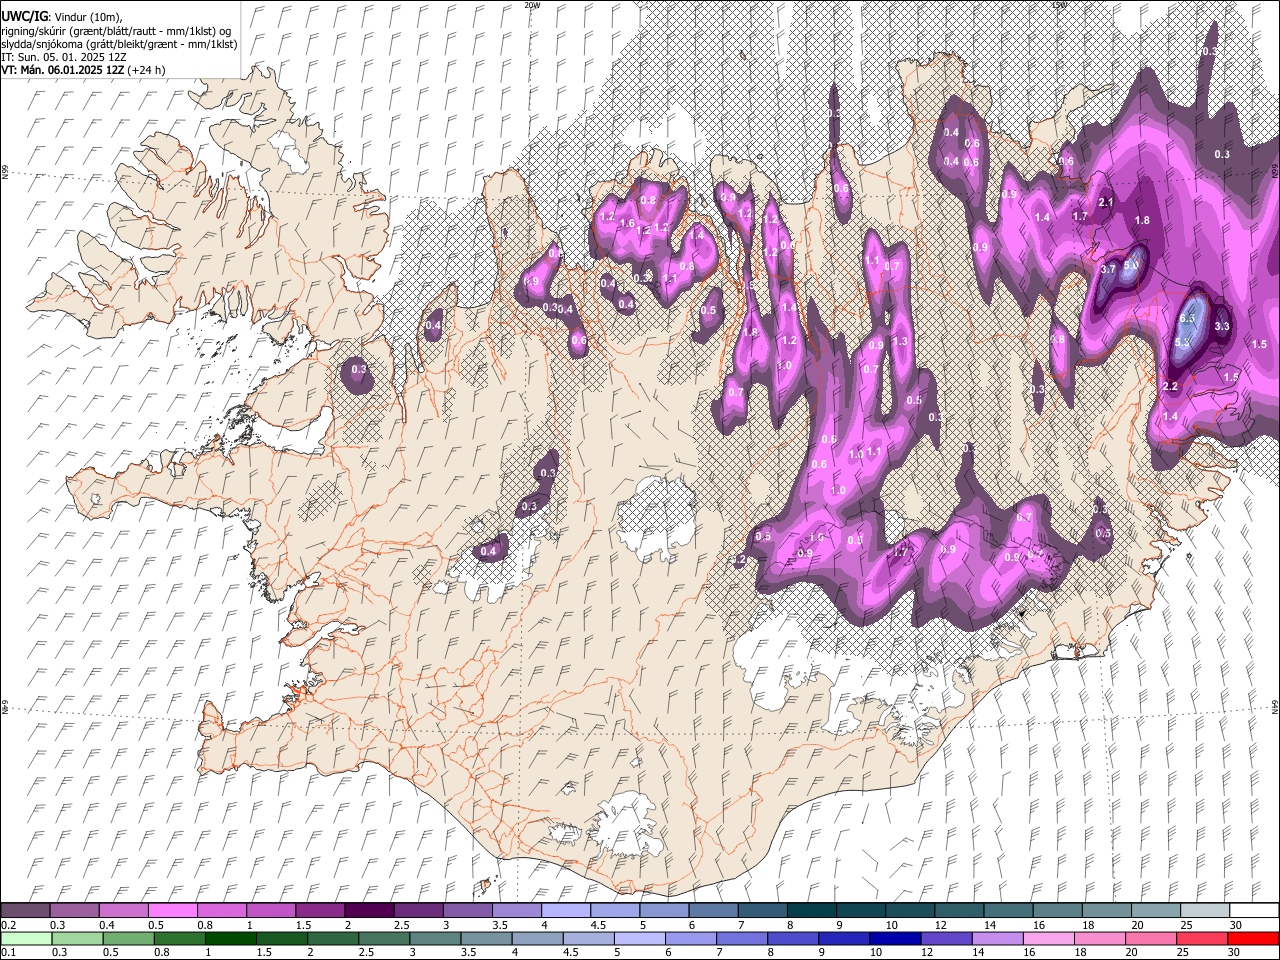
Task: Click the 64N latitude label on right edge
Action: (1275, 707)
